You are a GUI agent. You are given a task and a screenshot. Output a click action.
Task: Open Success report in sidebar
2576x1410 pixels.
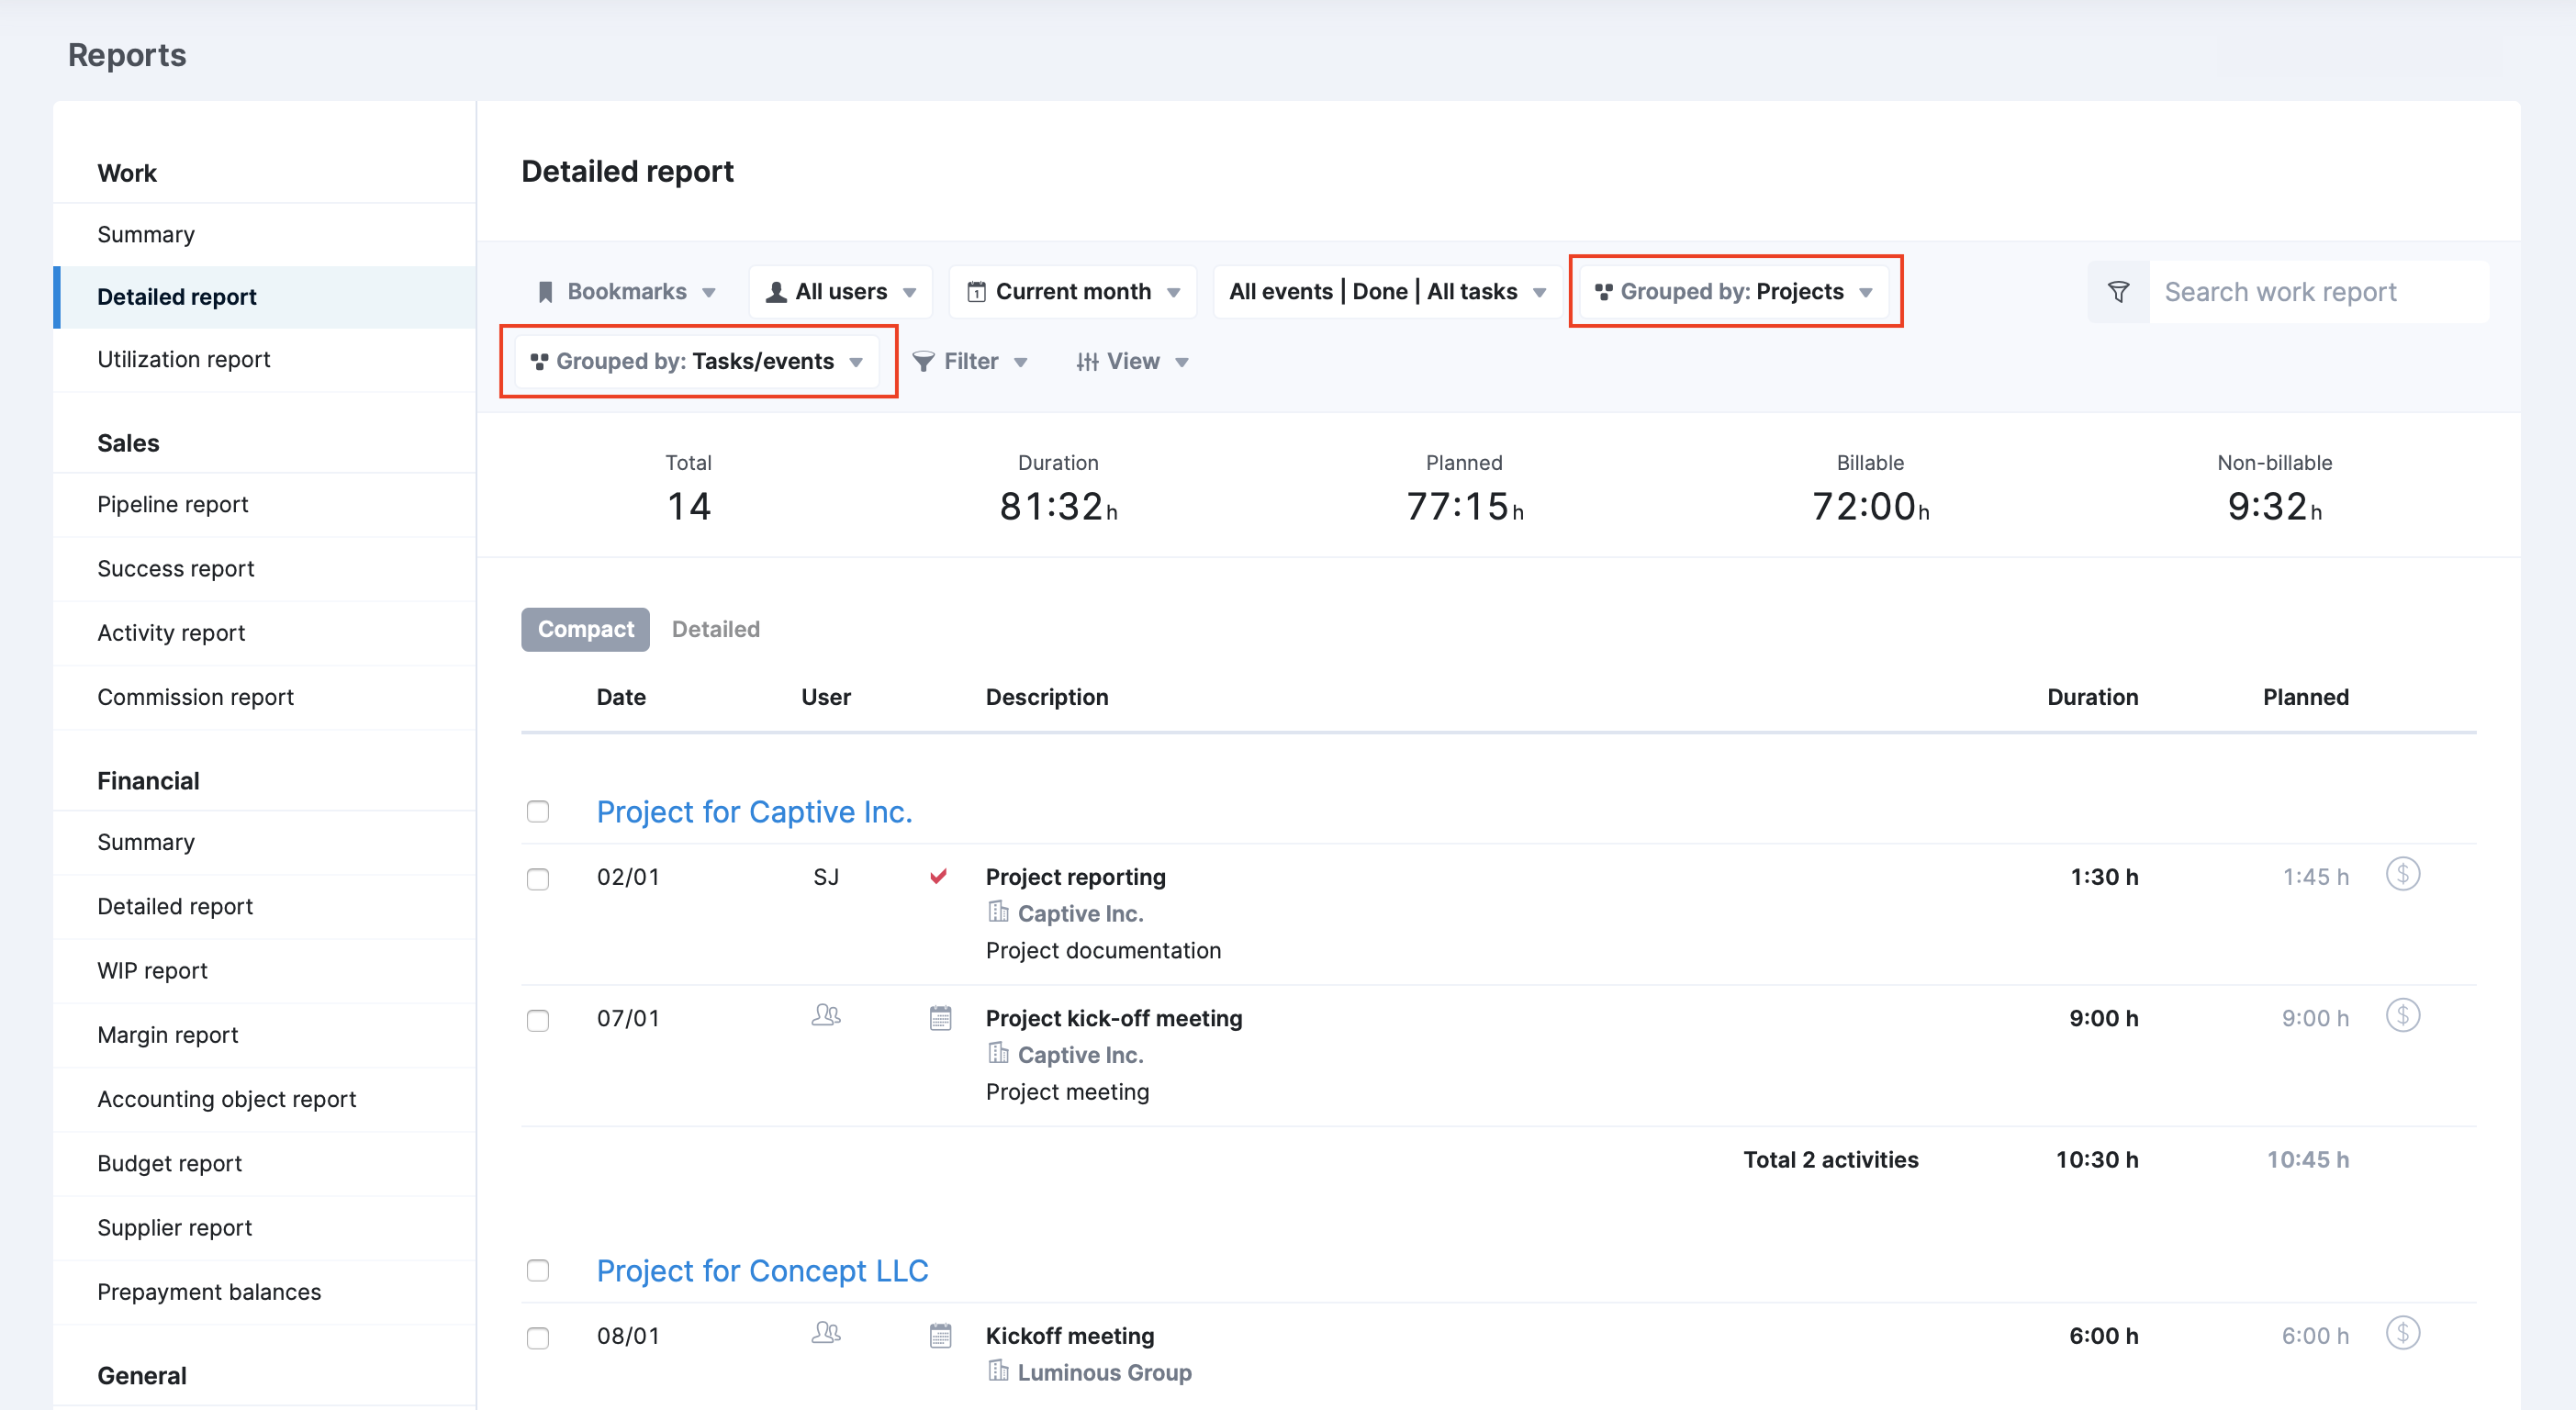tap(265, 568)
